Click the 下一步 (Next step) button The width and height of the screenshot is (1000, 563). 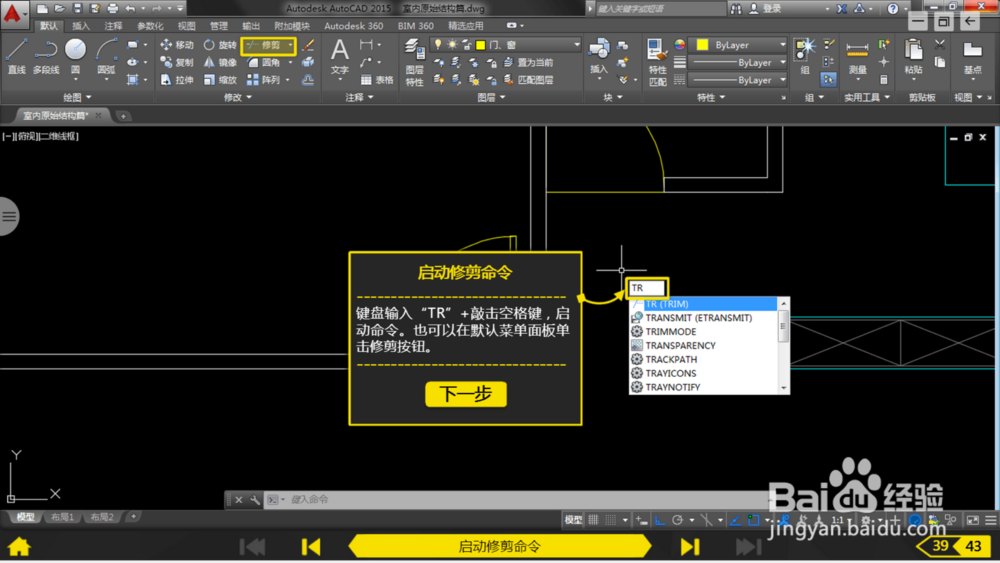[466, 394]
